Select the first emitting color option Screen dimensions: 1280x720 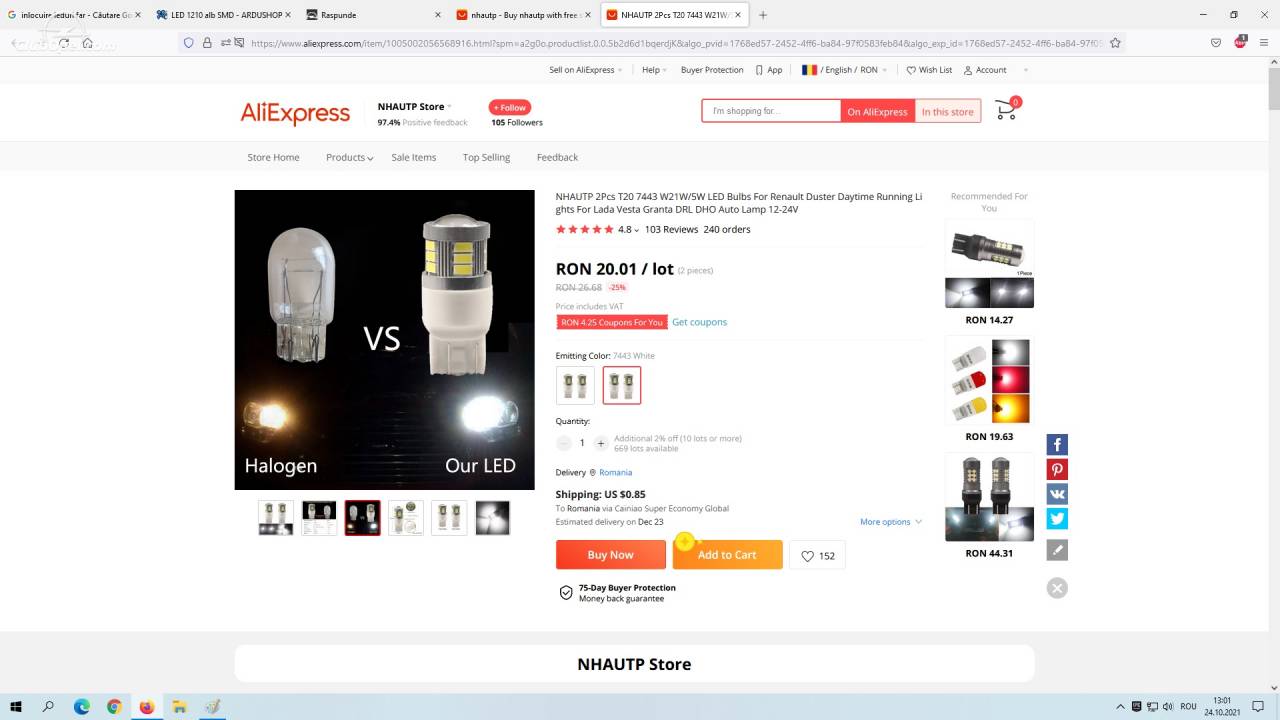[575, 385]
